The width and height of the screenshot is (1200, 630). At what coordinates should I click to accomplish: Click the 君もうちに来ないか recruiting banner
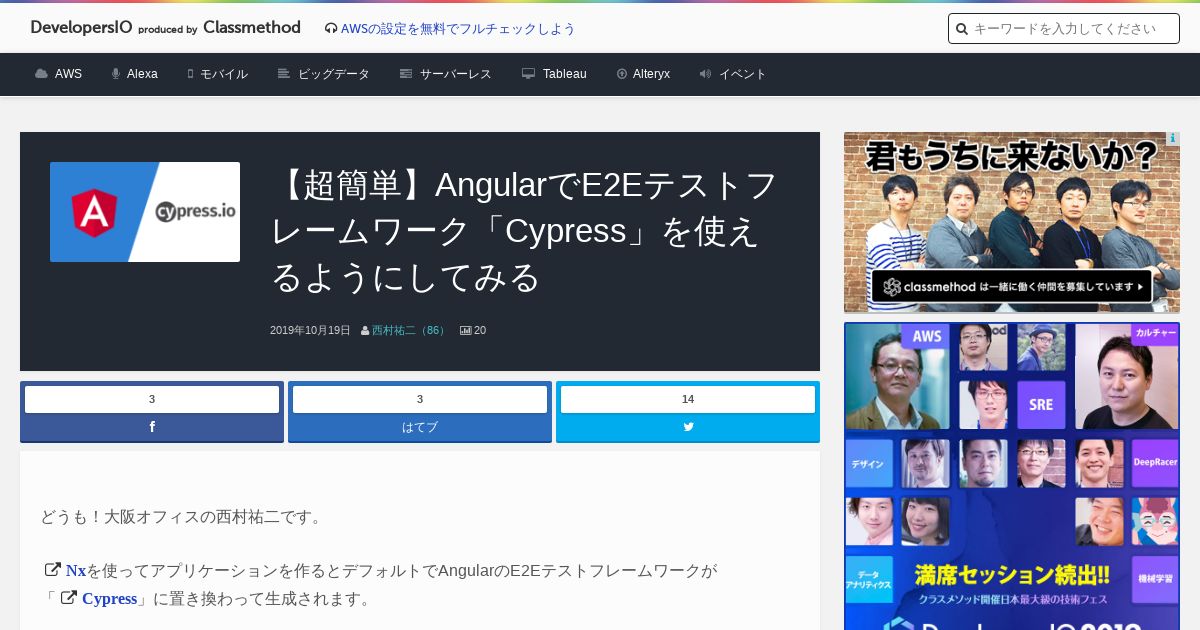(1012, 222)
